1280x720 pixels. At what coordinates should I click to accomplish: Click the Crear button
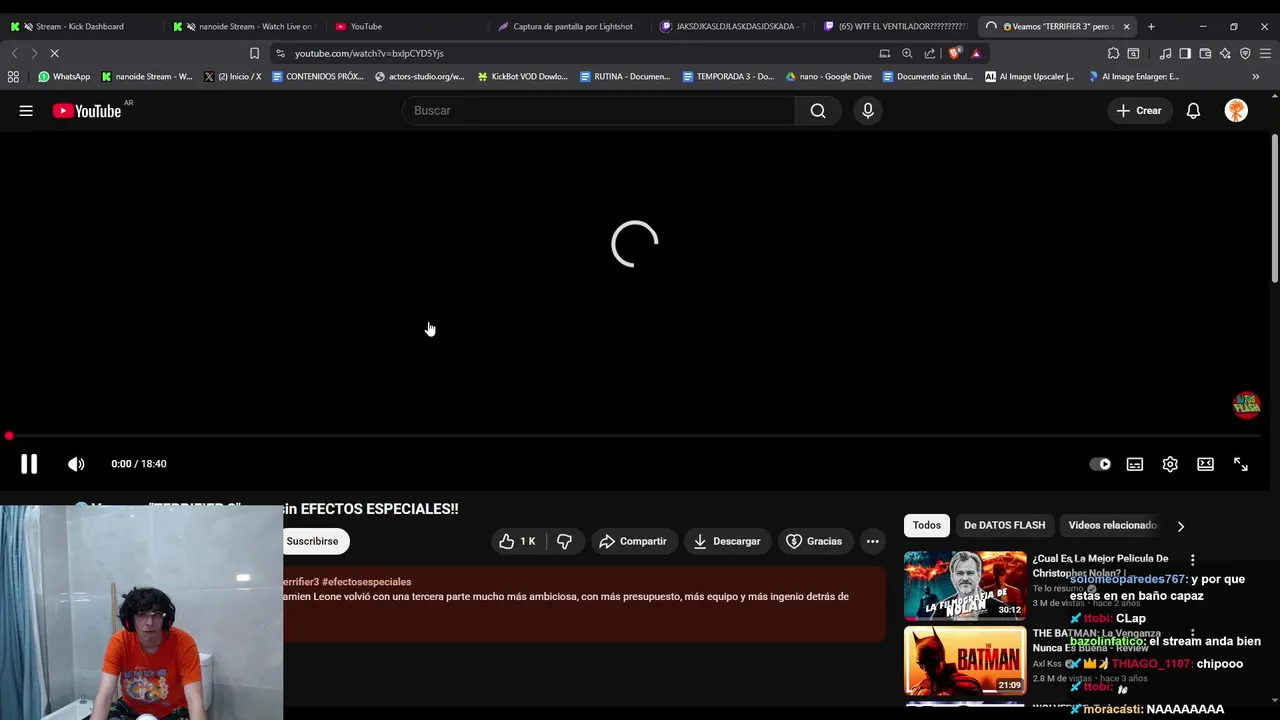tap(1139, 111)
